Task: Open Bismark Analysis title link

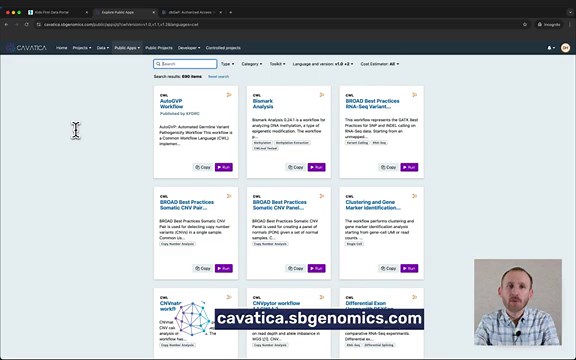Action: [x=263, y=104]
